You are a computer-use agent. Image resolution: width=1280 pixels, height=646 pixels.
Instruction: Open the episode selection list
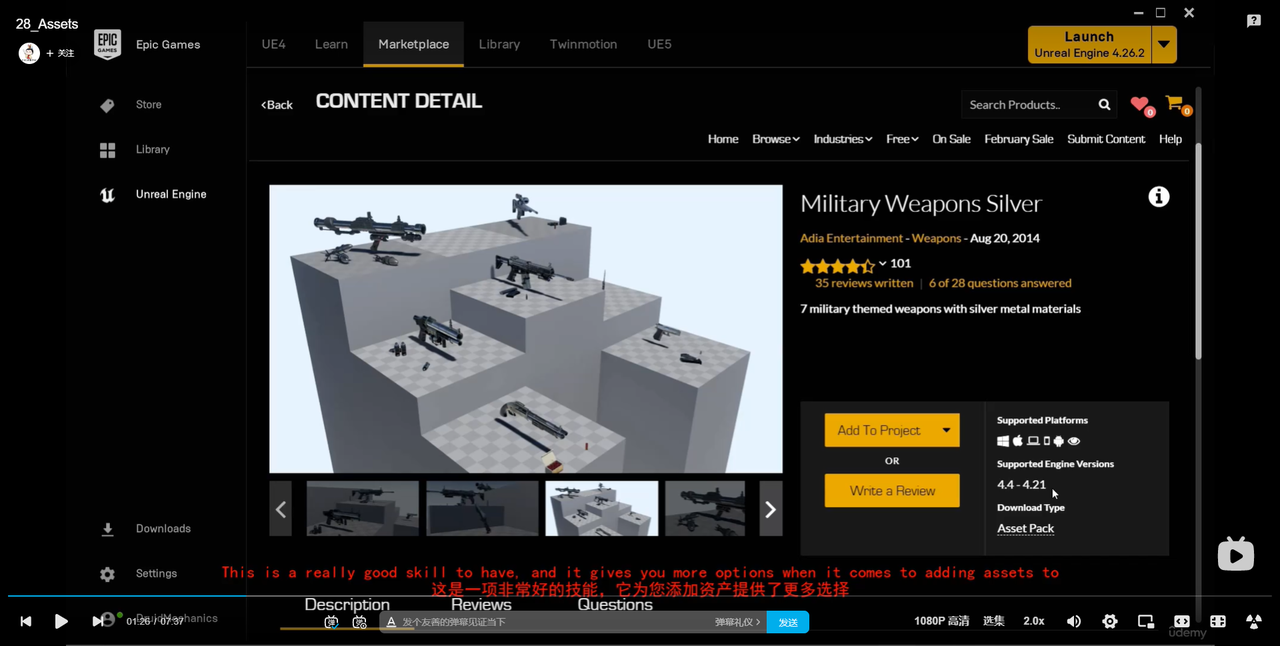pos(993,621)
